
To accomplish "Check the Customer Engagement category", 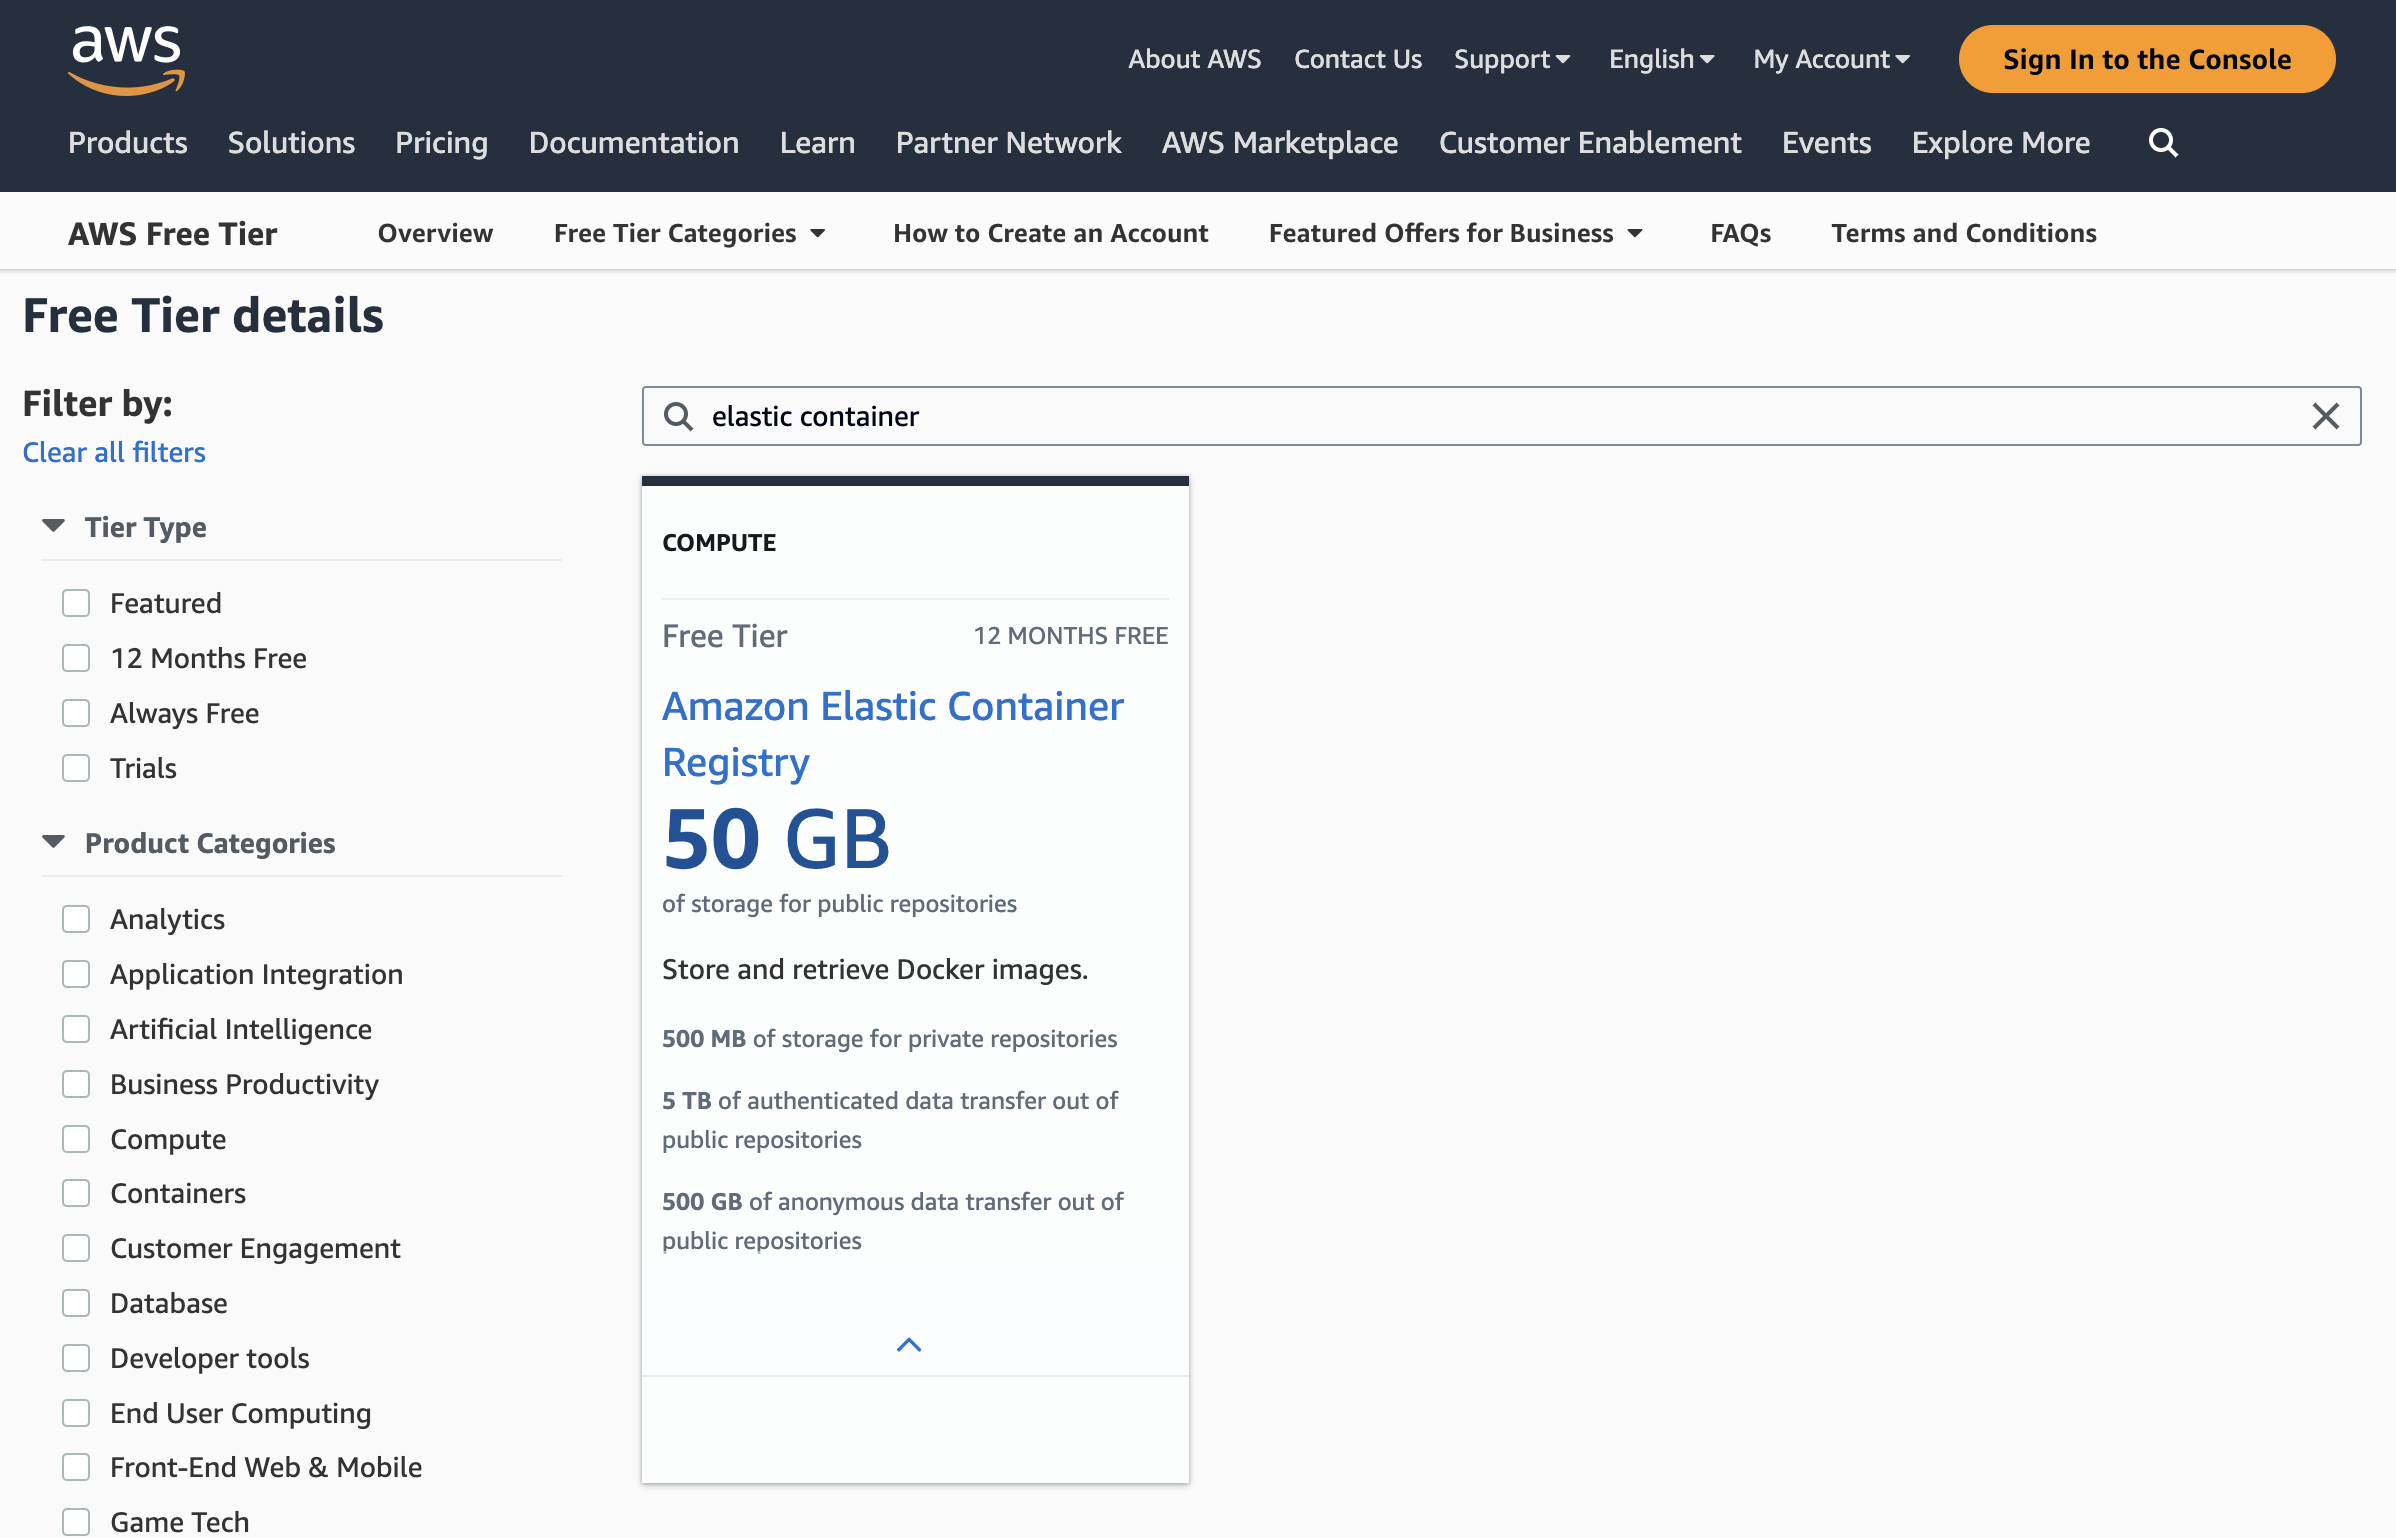I will pyautogui.click(x=76, y=1248).
